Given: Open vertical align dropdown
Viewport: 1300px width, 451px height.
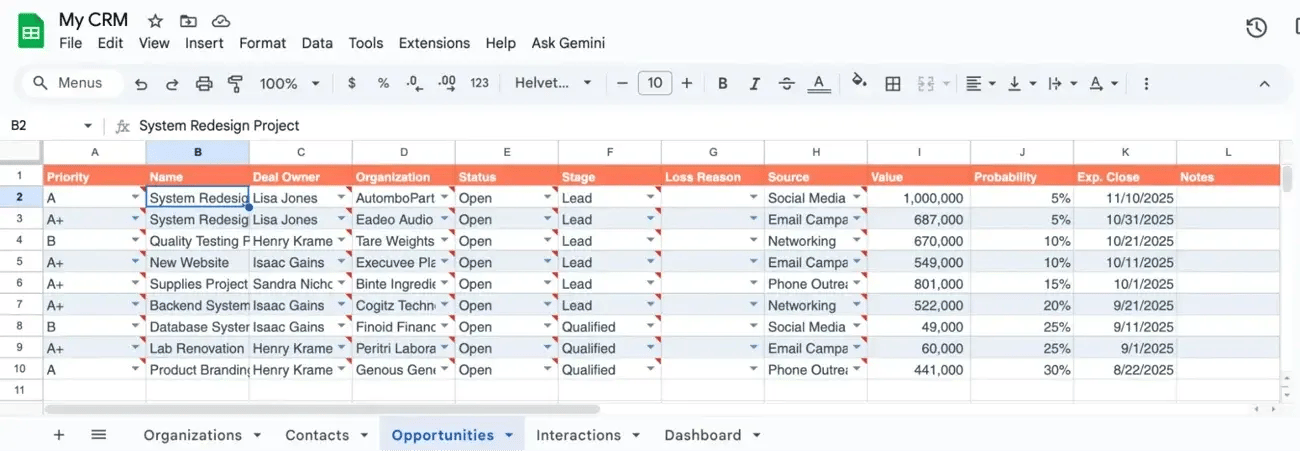Looking at the screenshot, I should (1021, 84).
